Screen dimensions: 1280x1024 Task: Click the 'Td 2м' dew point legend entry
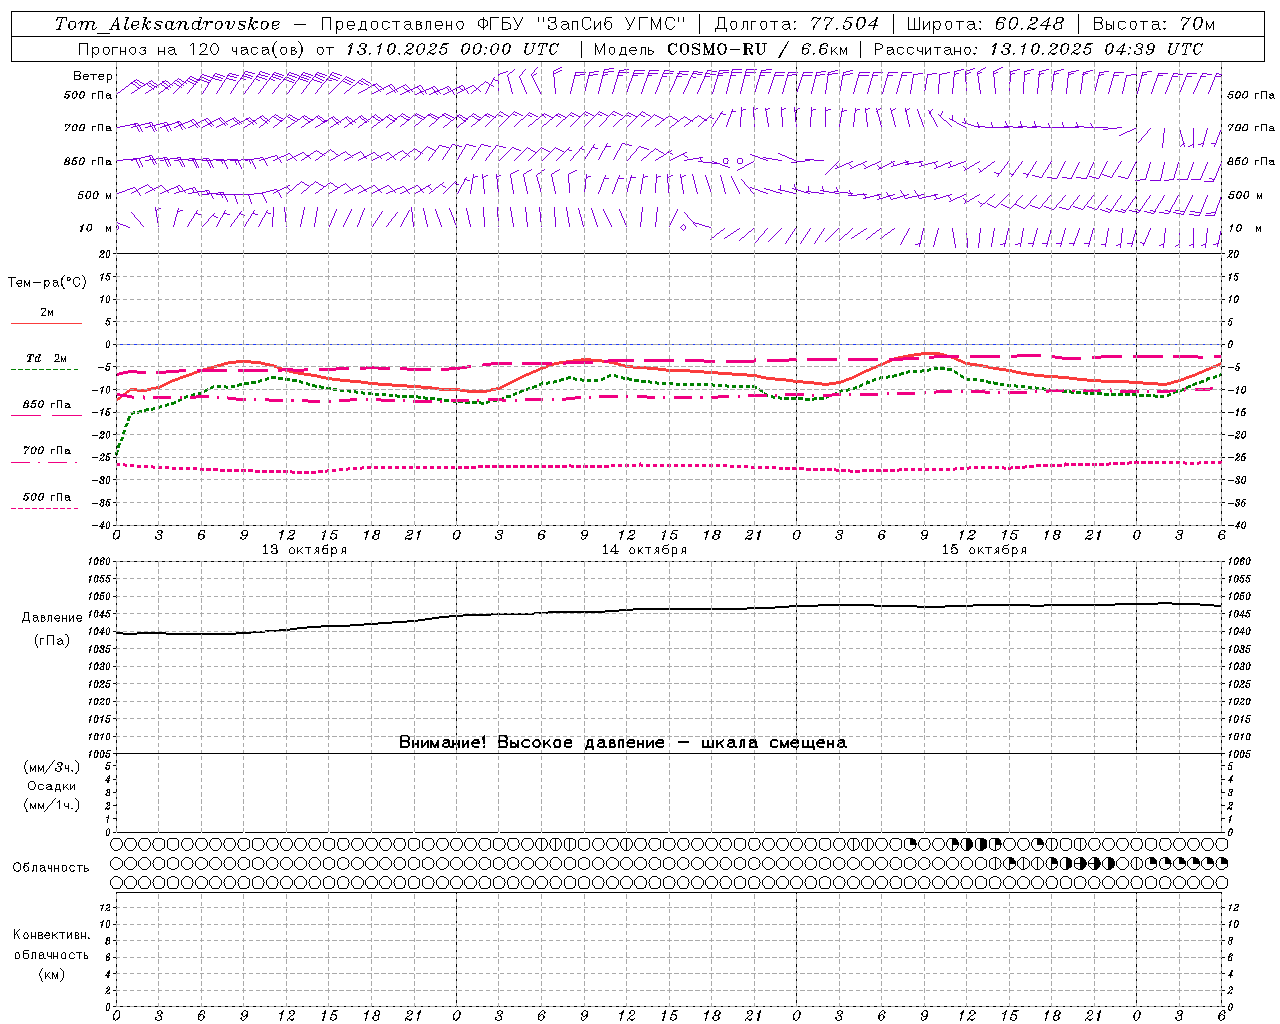click(46, 358)
